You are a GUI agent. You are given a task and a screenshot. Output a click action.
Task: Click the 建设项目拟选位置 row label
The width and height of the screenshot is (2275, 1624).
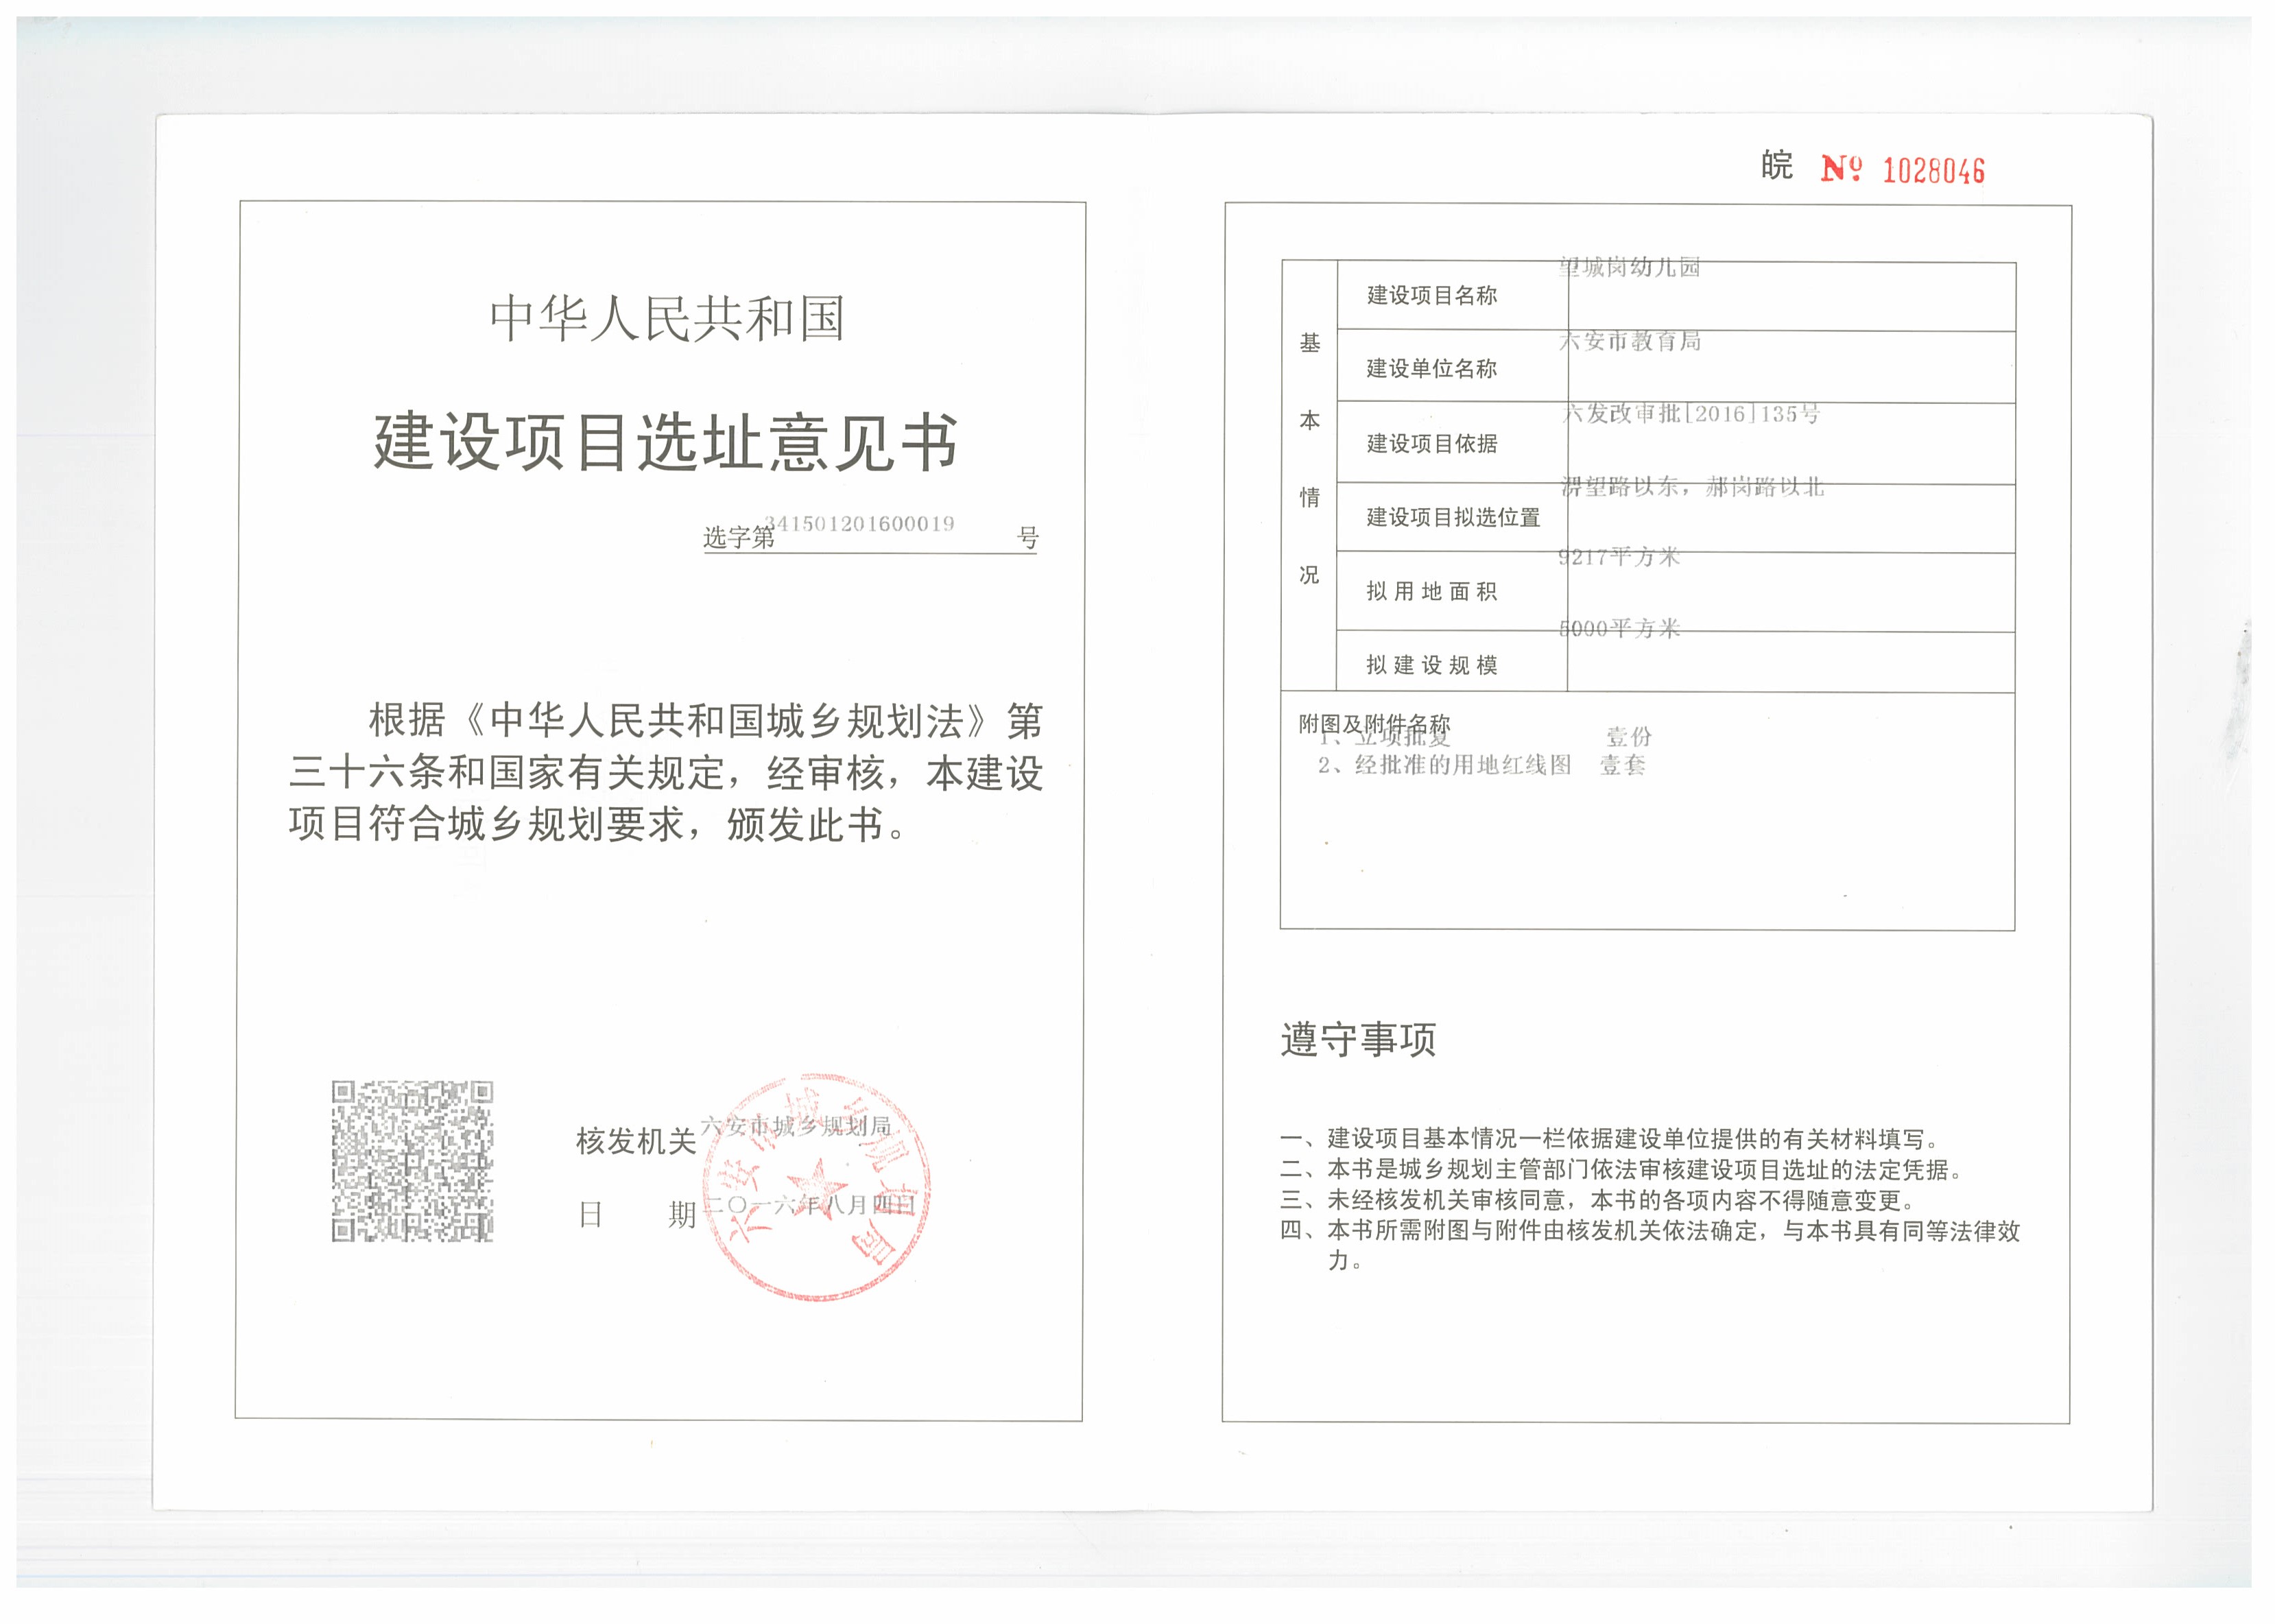pos(1453,517)
